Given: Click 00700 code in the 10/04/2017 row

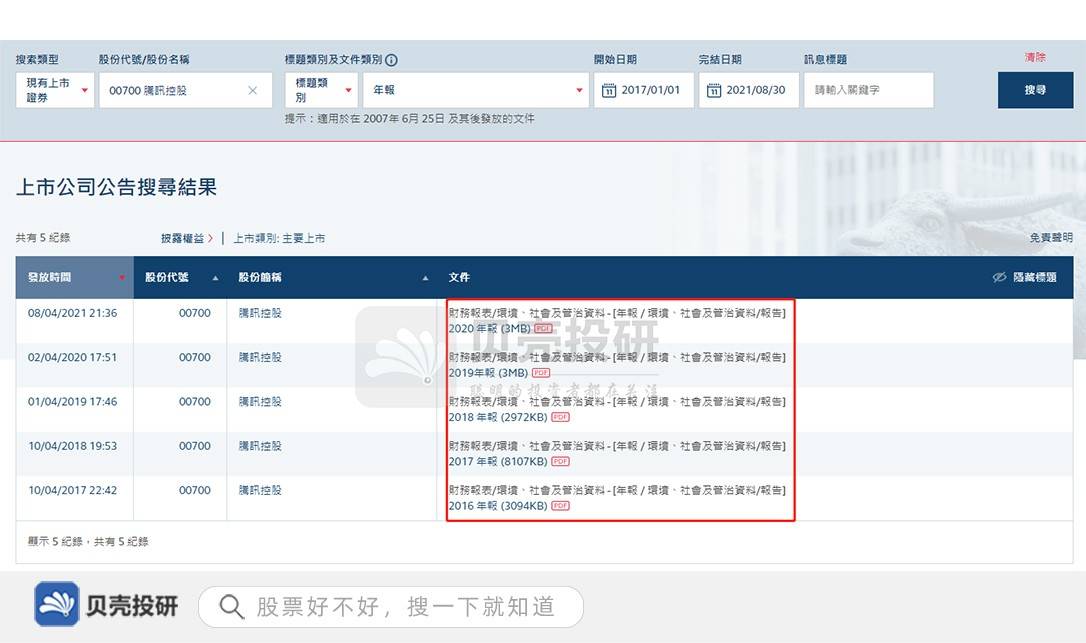Looking at the screenshot, I should point(195,491).
